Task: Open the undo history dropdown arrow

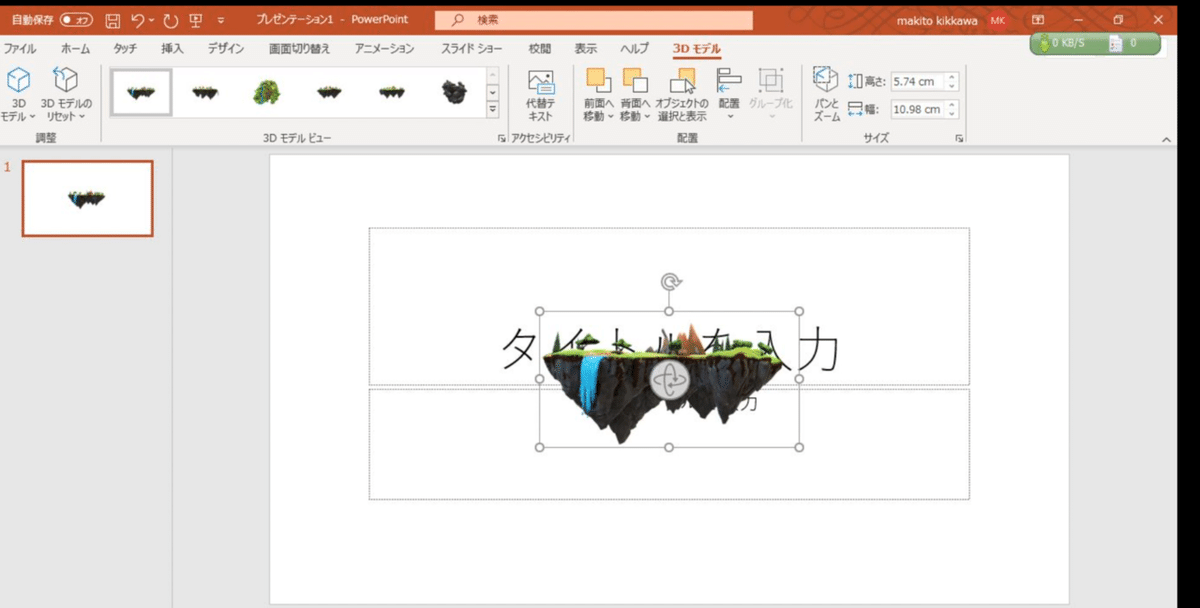Action: pos(151,20)
